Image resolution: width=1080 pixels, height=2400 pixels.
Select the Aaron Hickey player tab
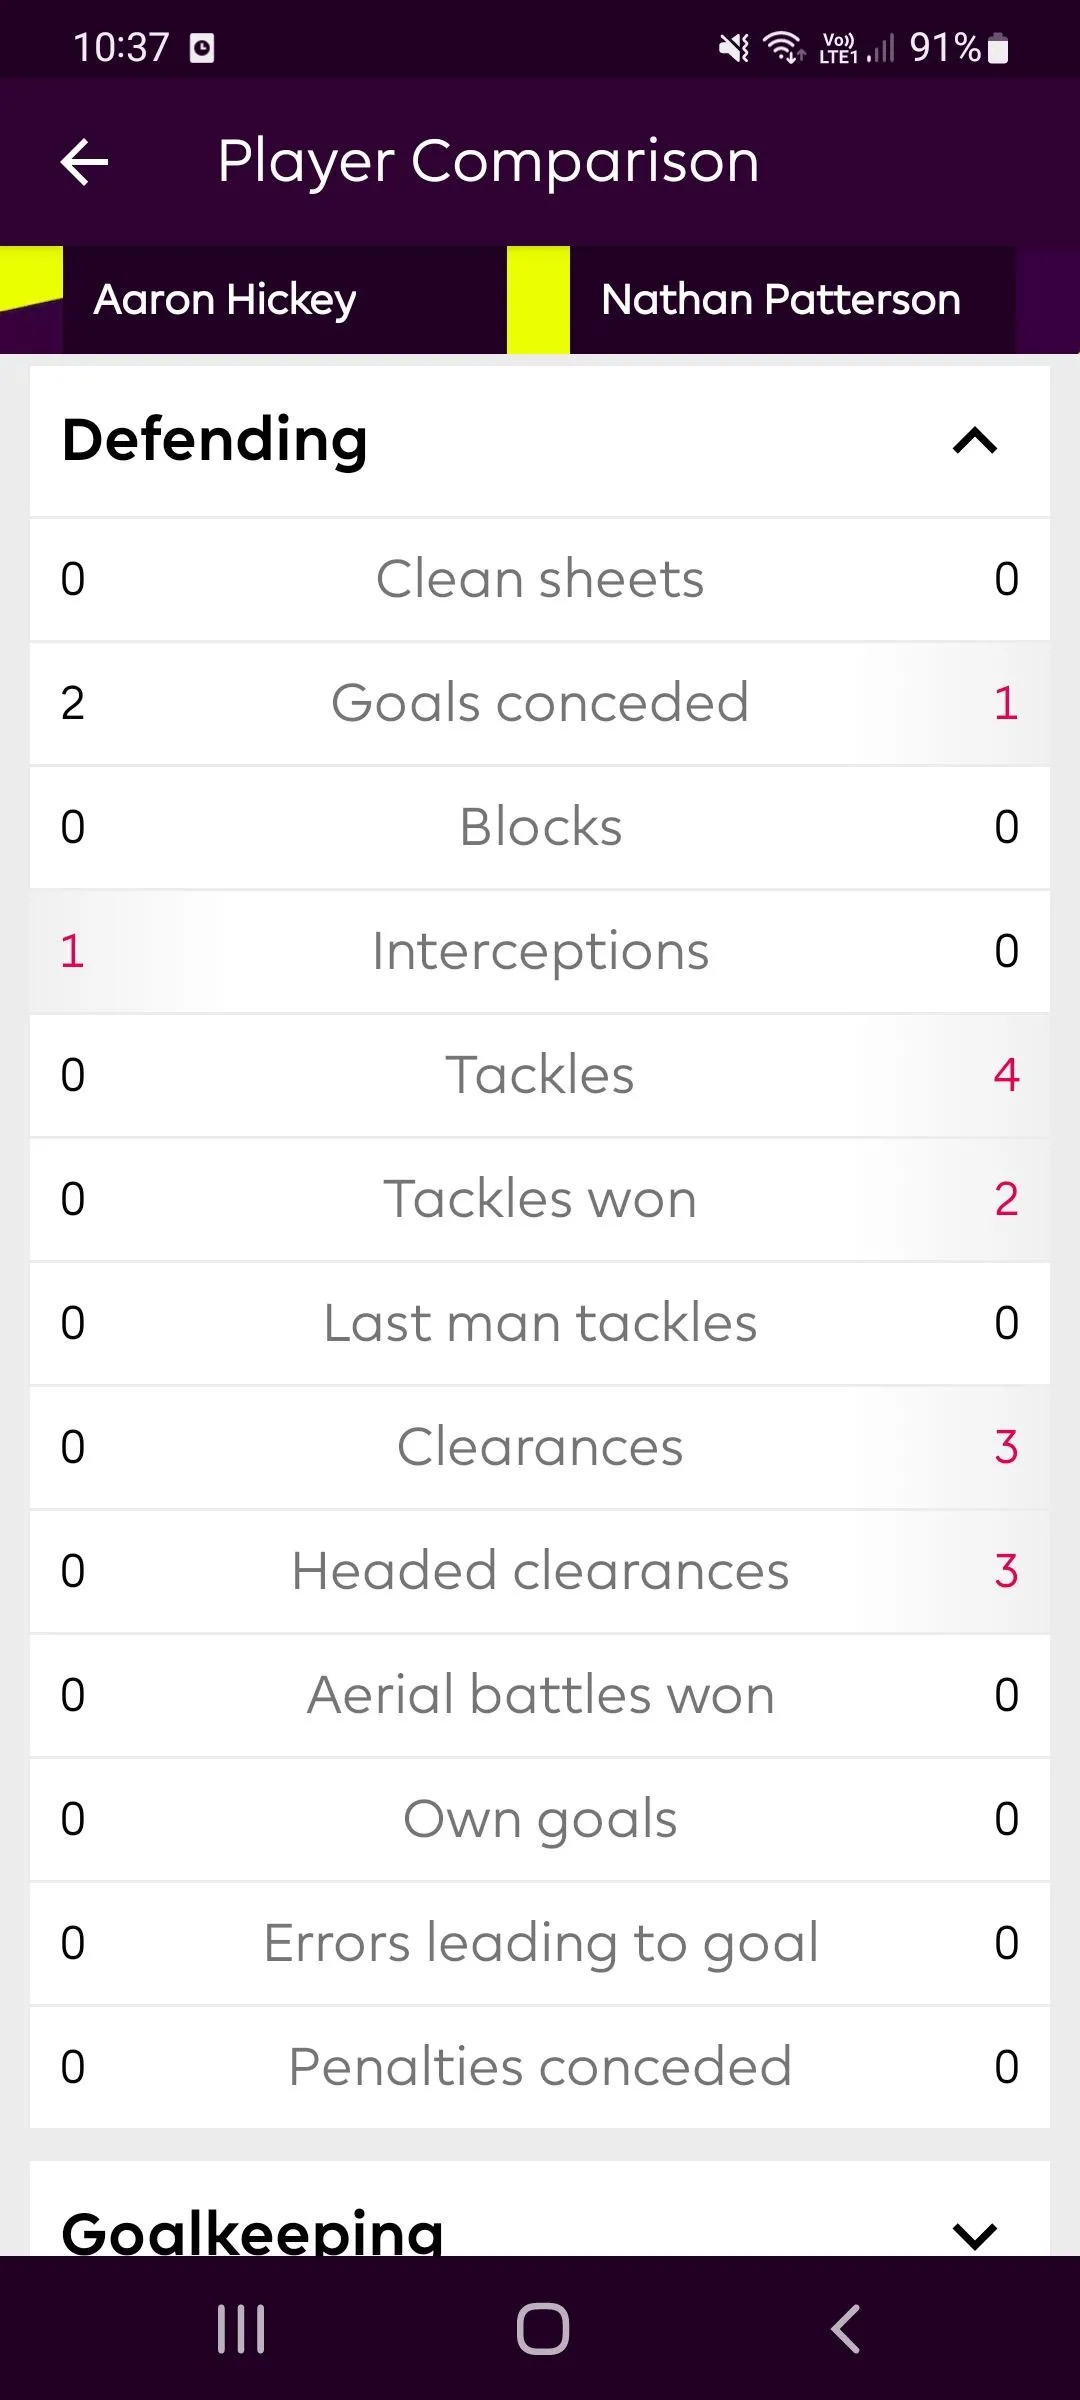[225, 300]
